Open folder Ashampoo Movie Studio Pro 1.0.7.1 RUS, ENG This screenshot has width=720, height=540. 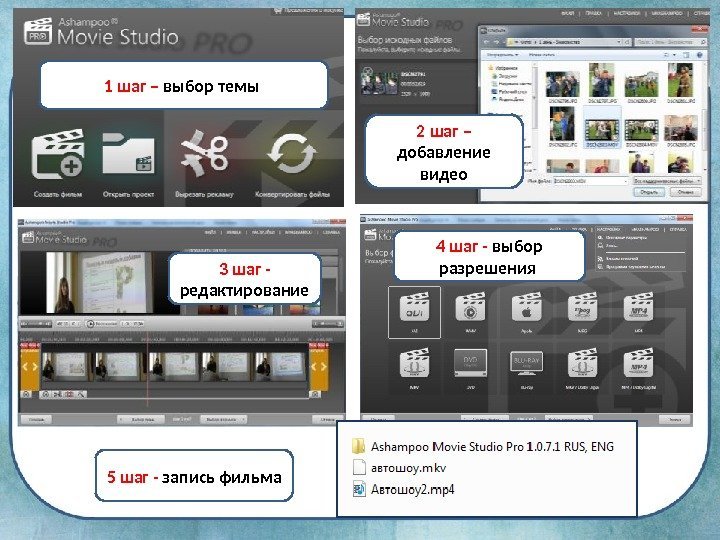[483, 446]
